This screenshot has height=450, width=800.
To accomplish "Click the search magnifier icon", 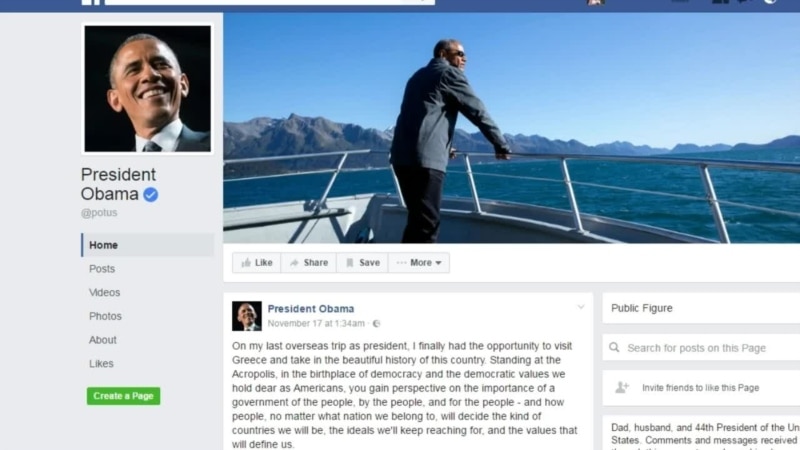I will [614, 347].
